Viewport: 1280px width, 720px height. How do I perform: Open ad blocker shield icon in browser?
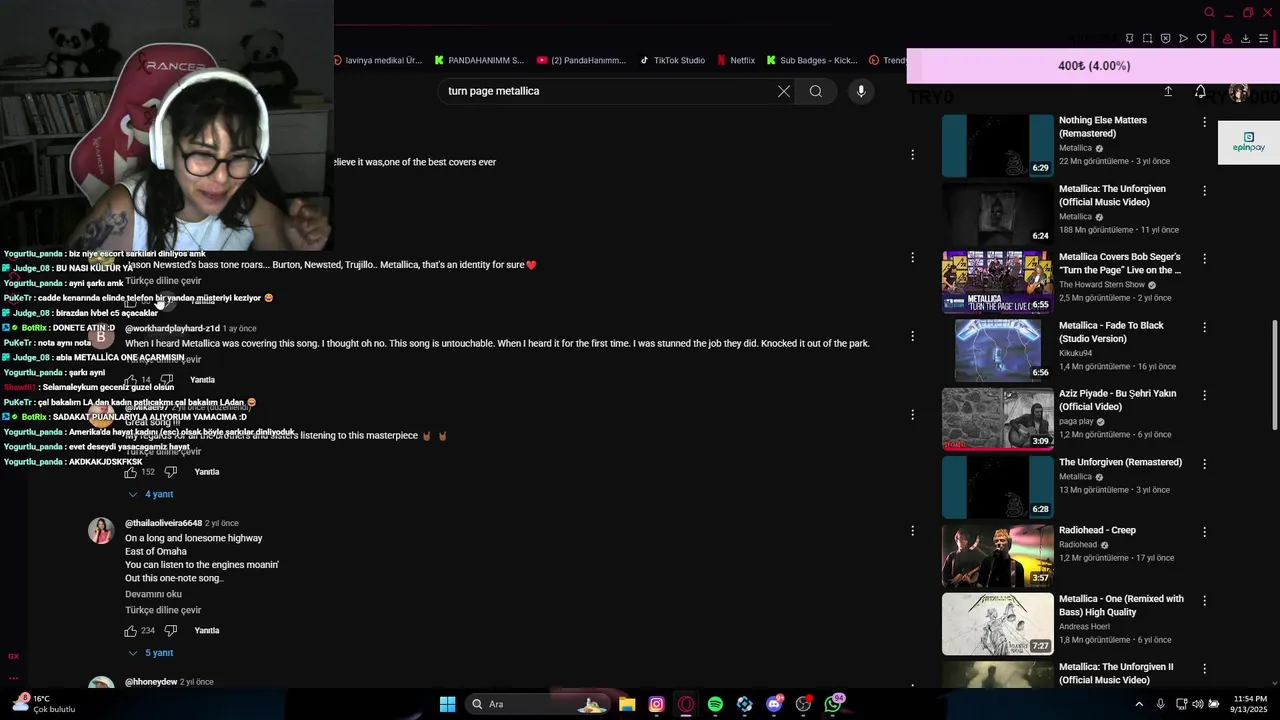tap(1165, 38)
